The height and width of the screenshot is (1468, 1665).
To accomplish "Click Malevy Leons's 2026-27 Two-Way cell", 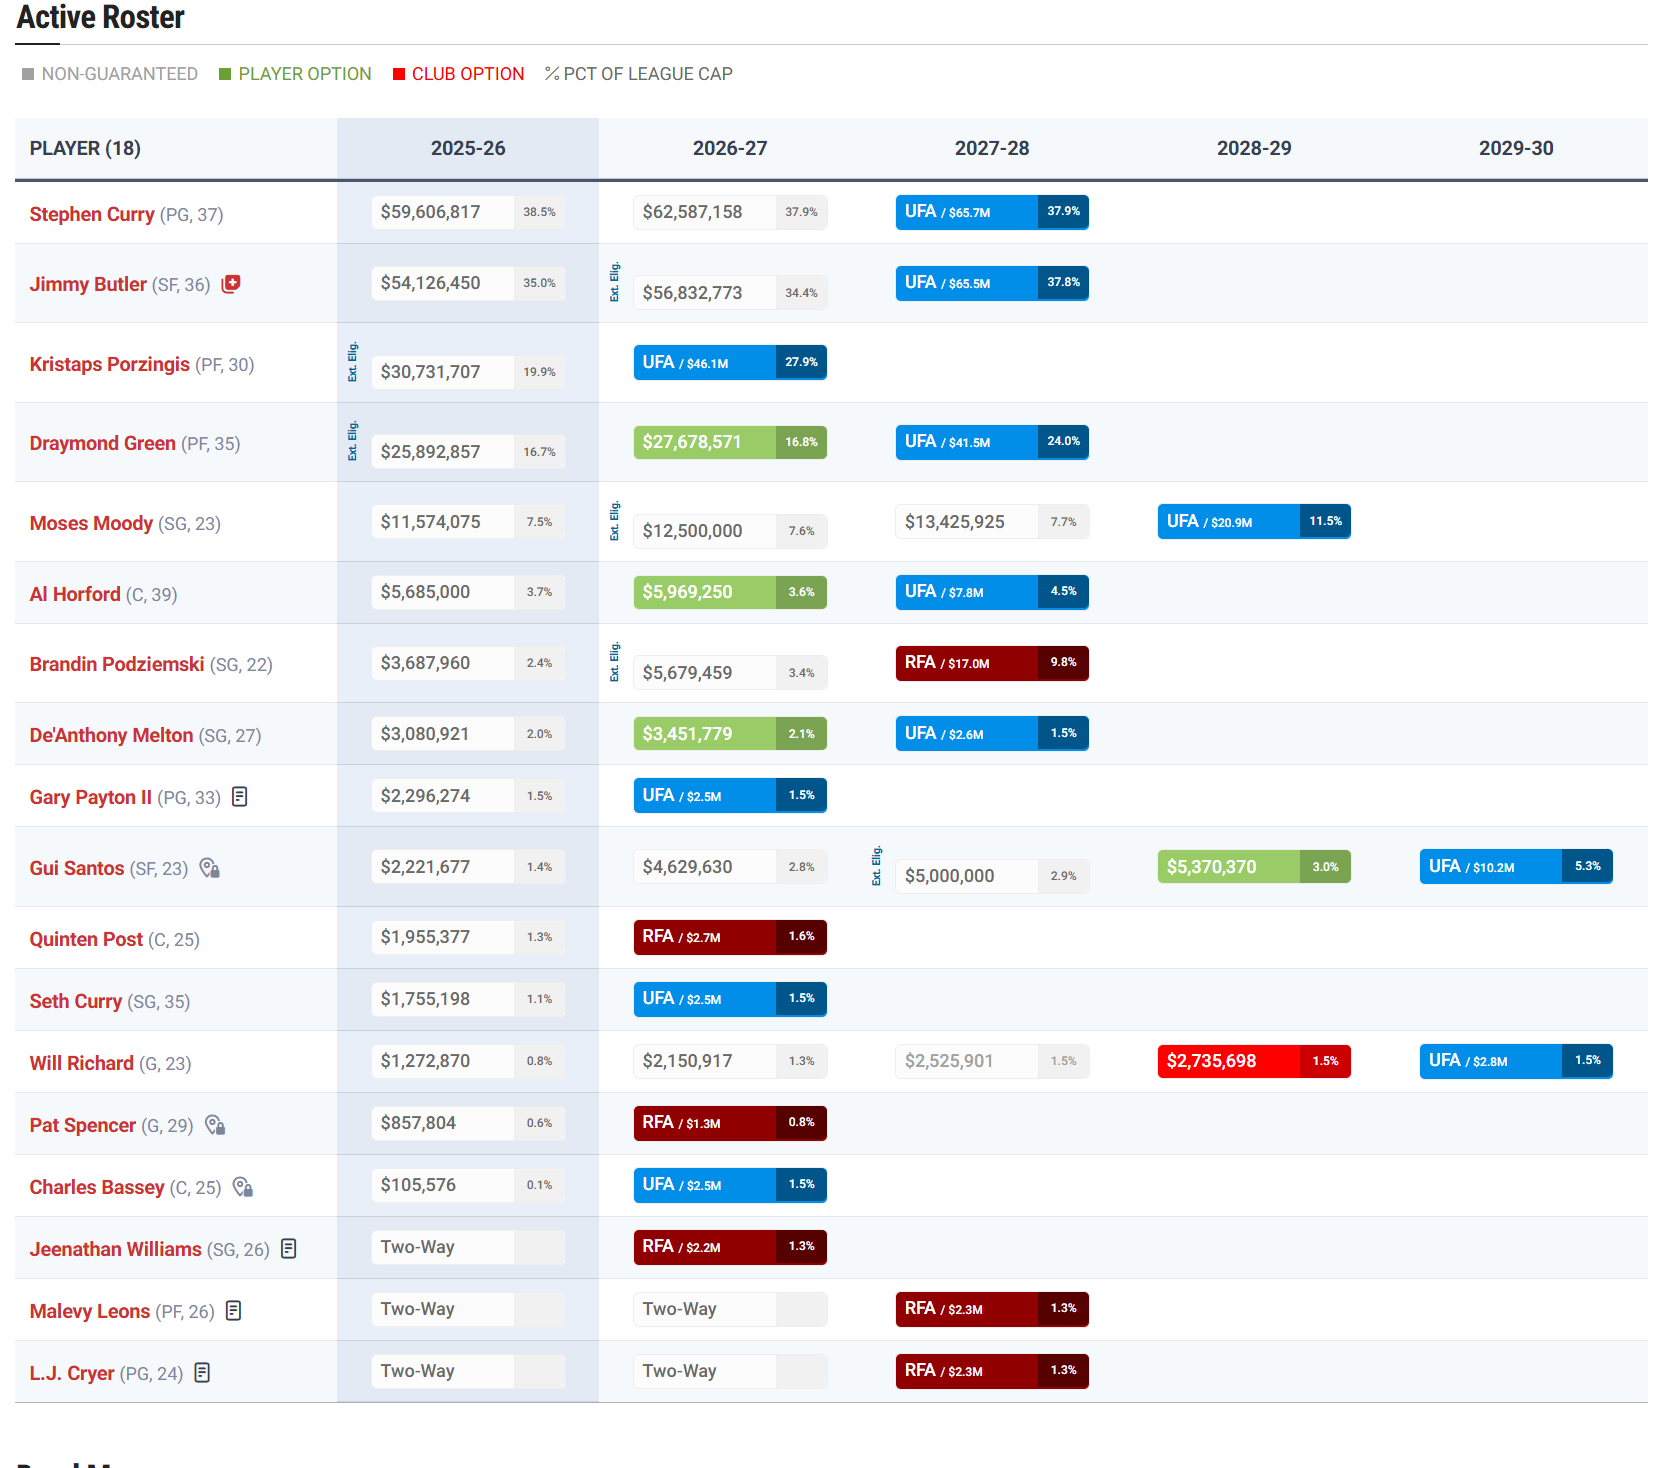I will pos(730,1309).
